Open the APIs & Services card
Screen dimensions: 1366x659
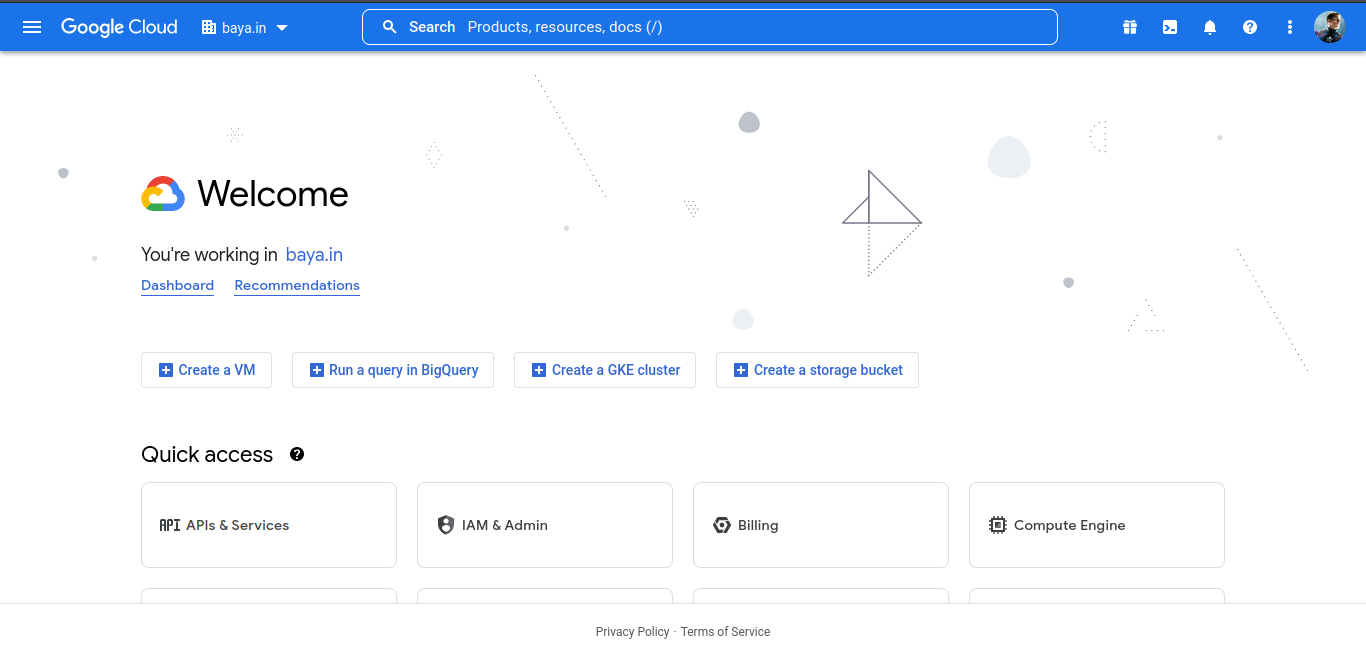click(x=269, y=525)
